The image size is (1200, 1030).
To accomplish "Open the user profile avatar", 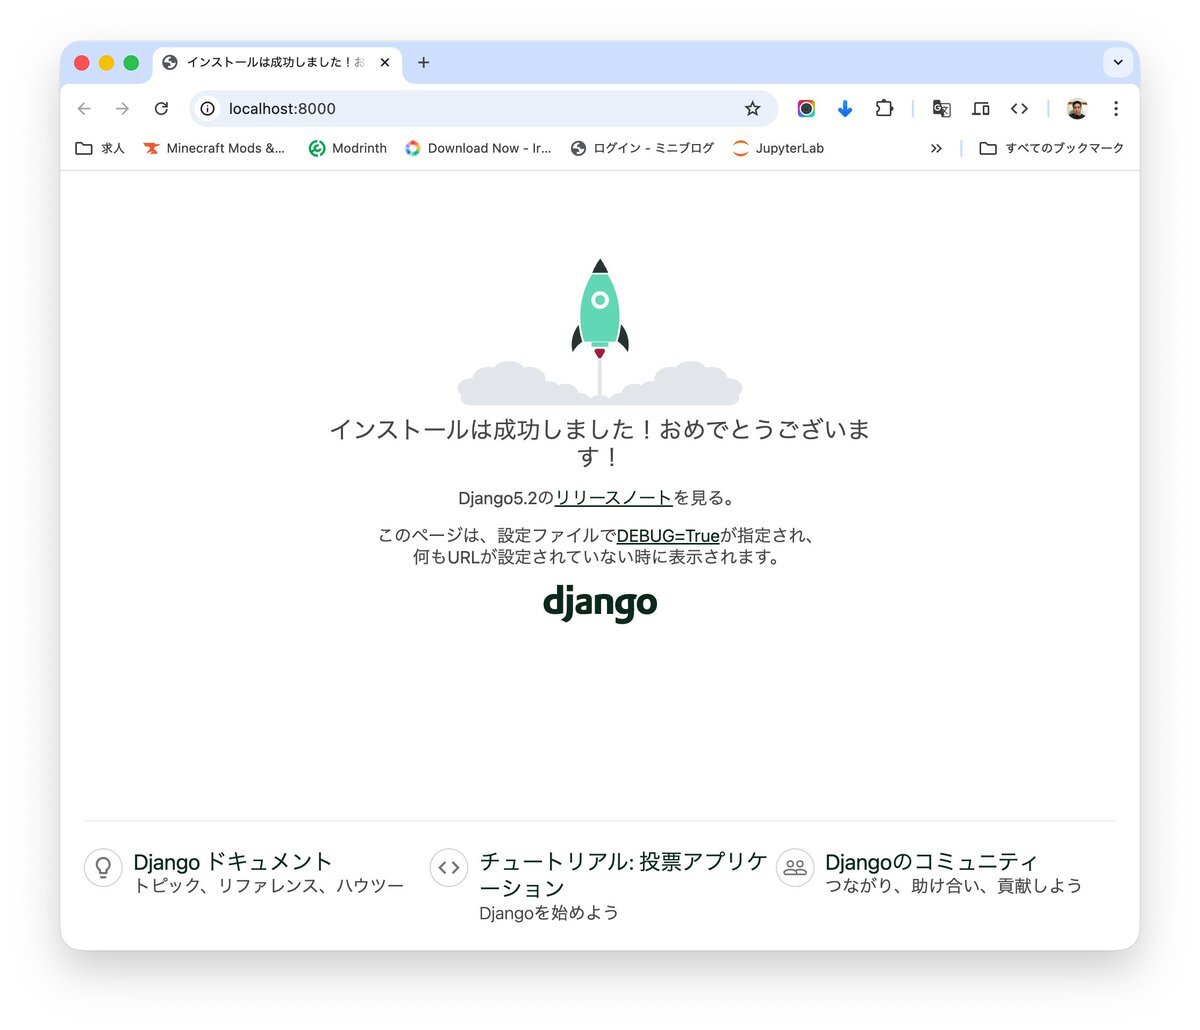I will tap(1077, 108).
